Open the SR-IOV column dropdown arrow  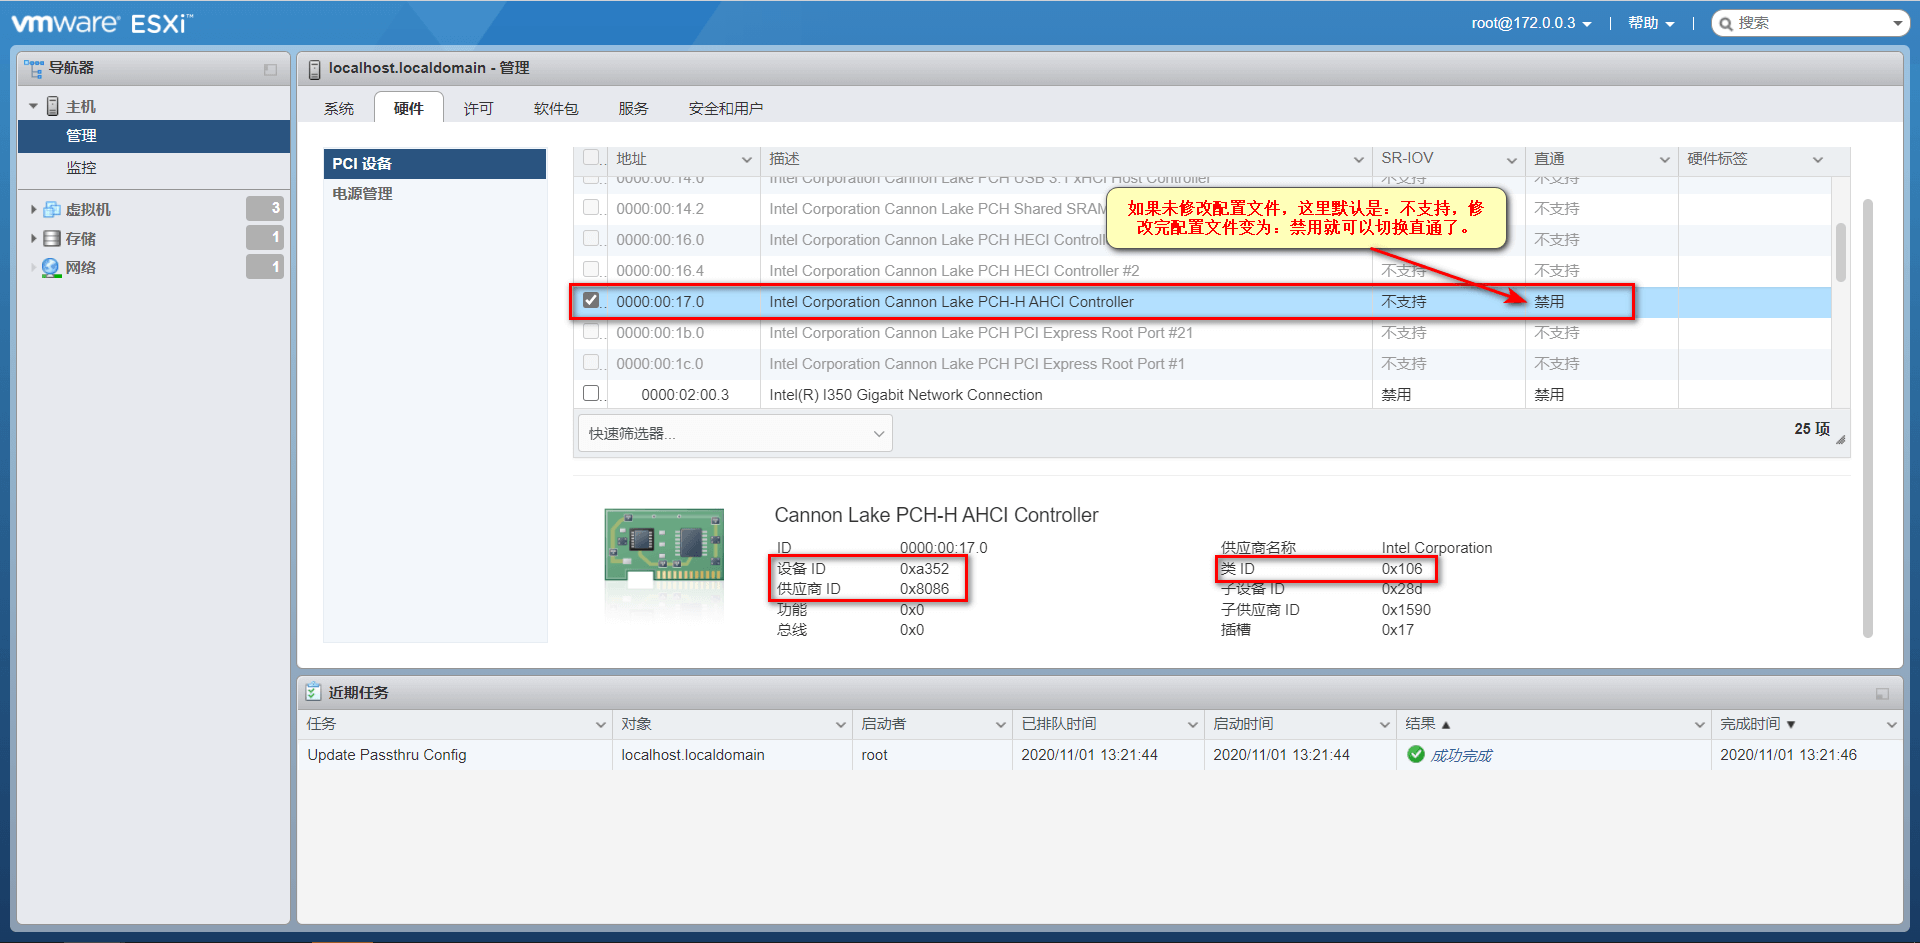[1511, 160]
